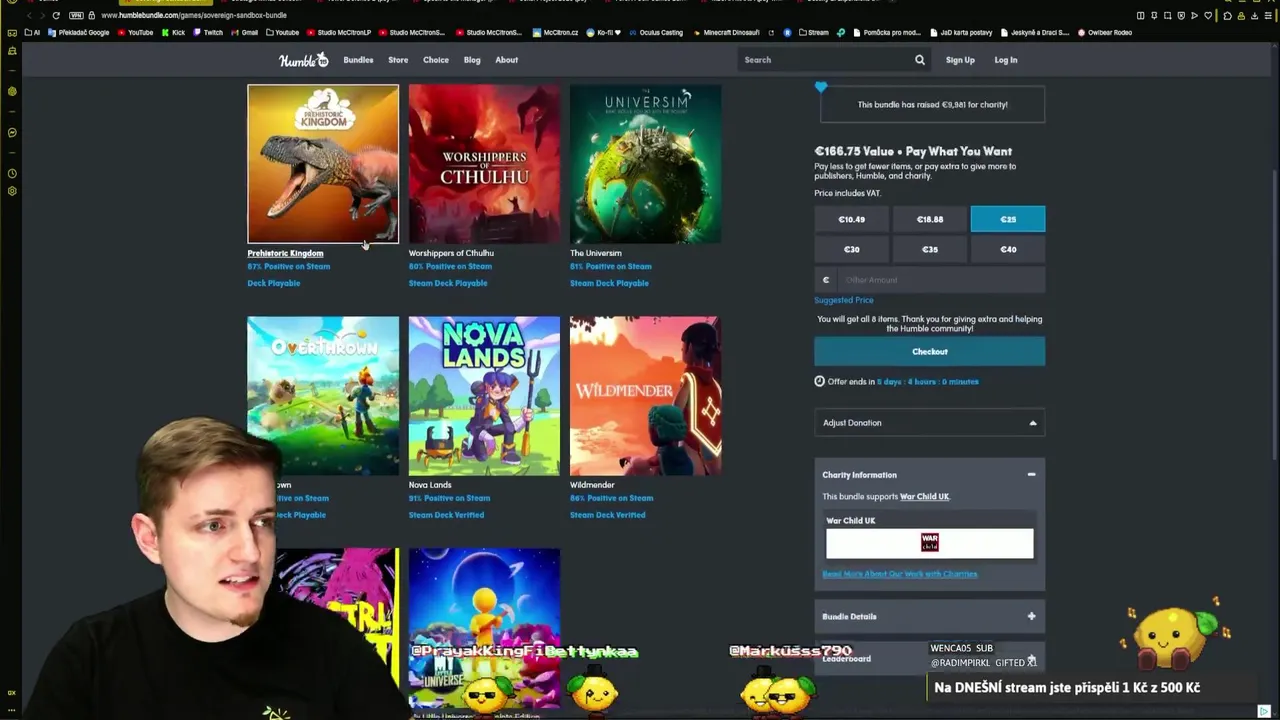This screenshot has width=1280, height=720.
Task: Click the War Child logo banner
Action: point(930,543)
